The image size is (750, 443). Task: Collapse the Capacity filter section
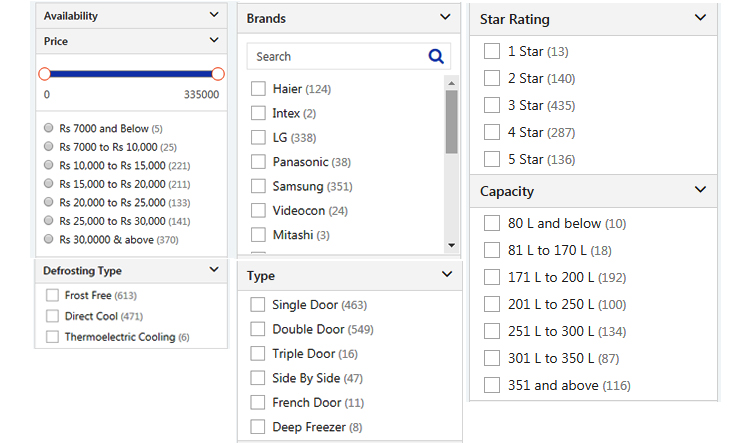701,190
